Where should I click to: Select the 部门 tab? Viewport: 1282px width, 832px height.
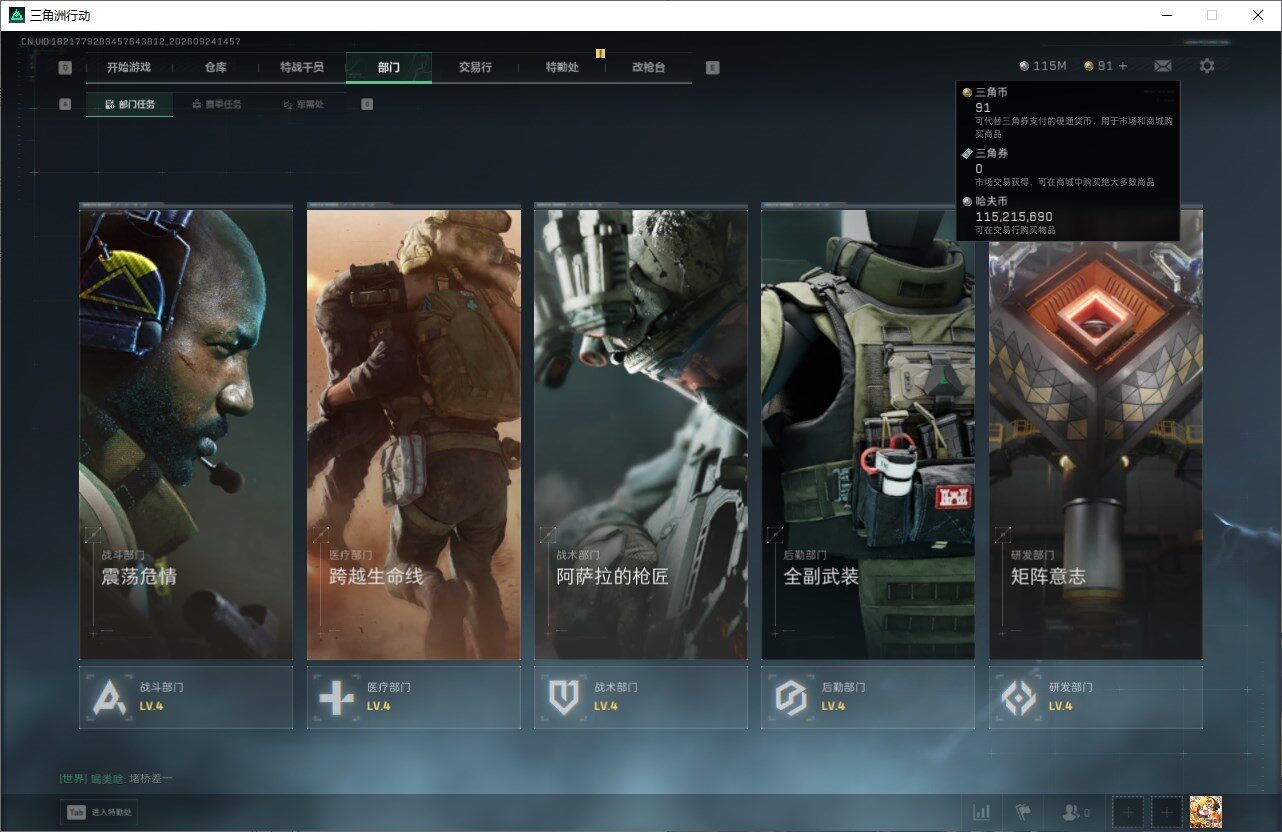coord(389,68)
